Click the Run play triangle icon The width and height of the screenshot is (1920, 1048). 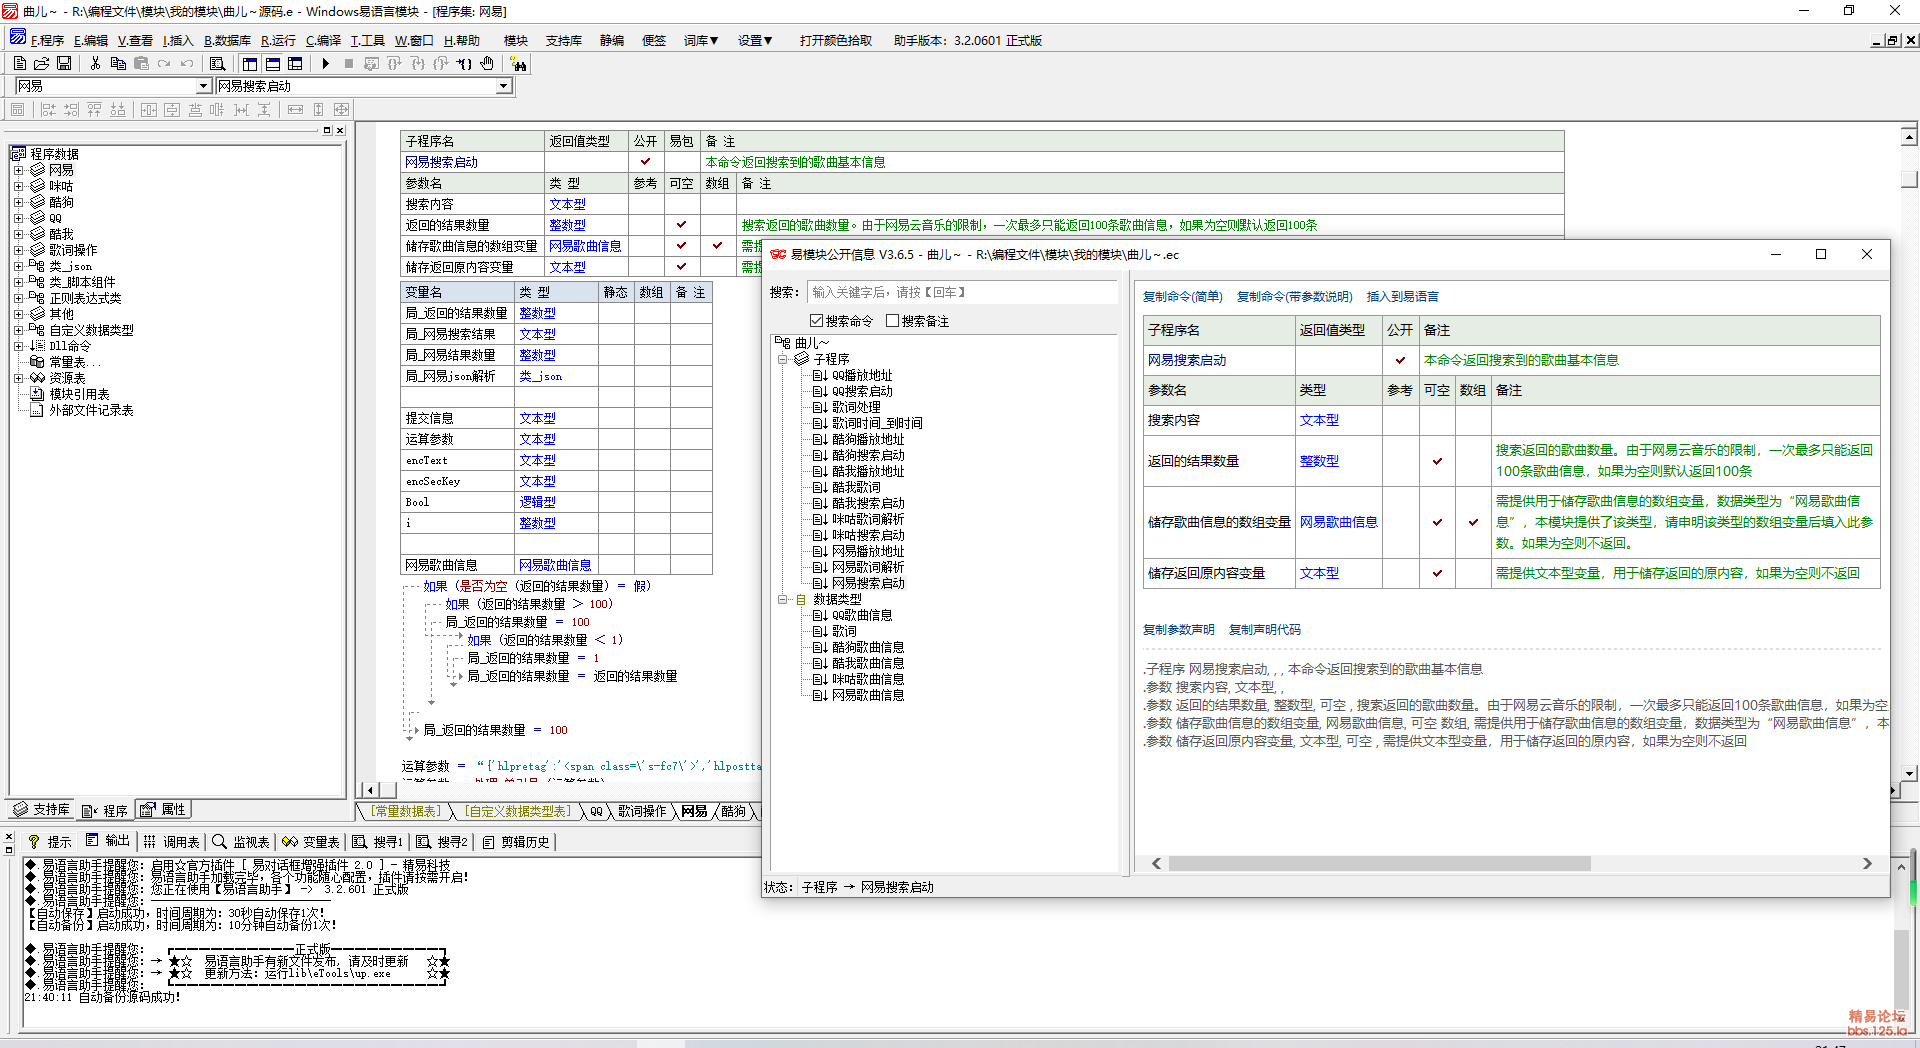pyautogui.click(x=325, y=63)
